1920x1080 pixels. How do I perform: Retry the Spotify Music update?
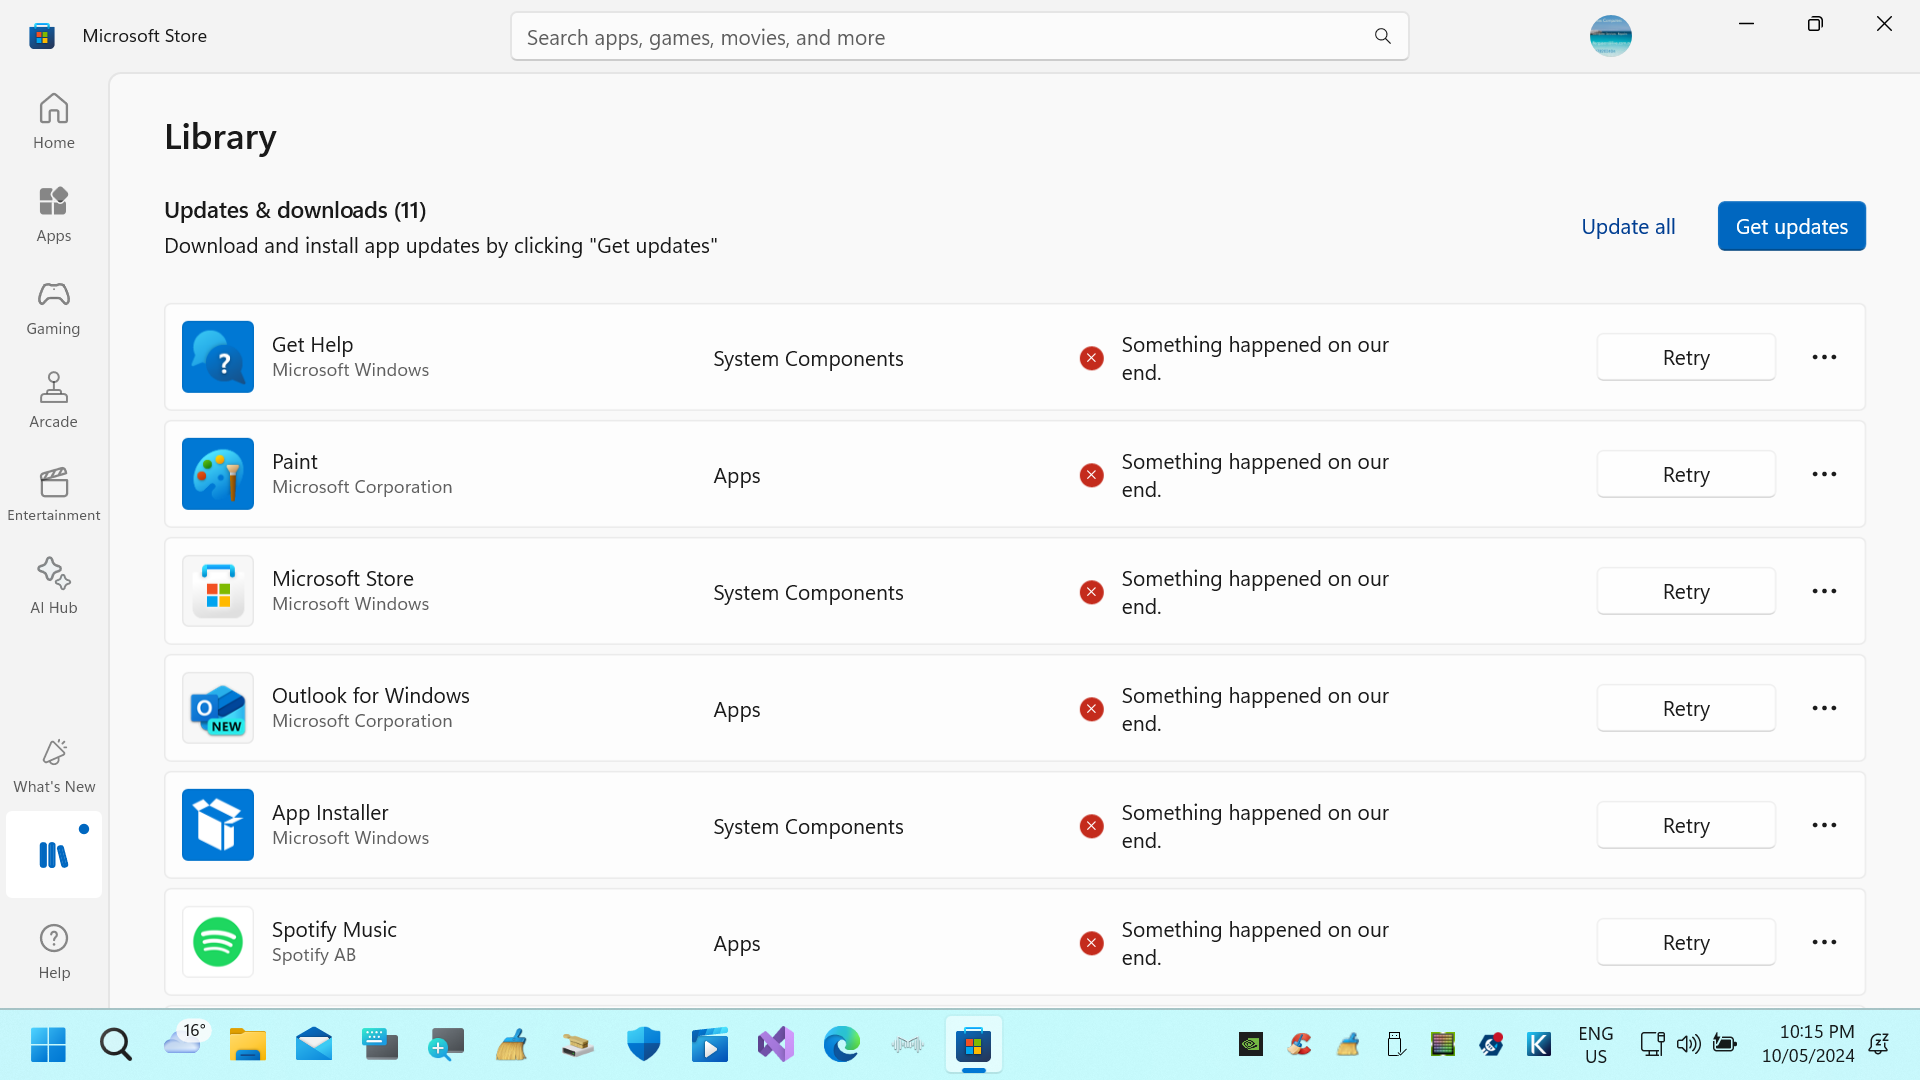point(1686,942)
